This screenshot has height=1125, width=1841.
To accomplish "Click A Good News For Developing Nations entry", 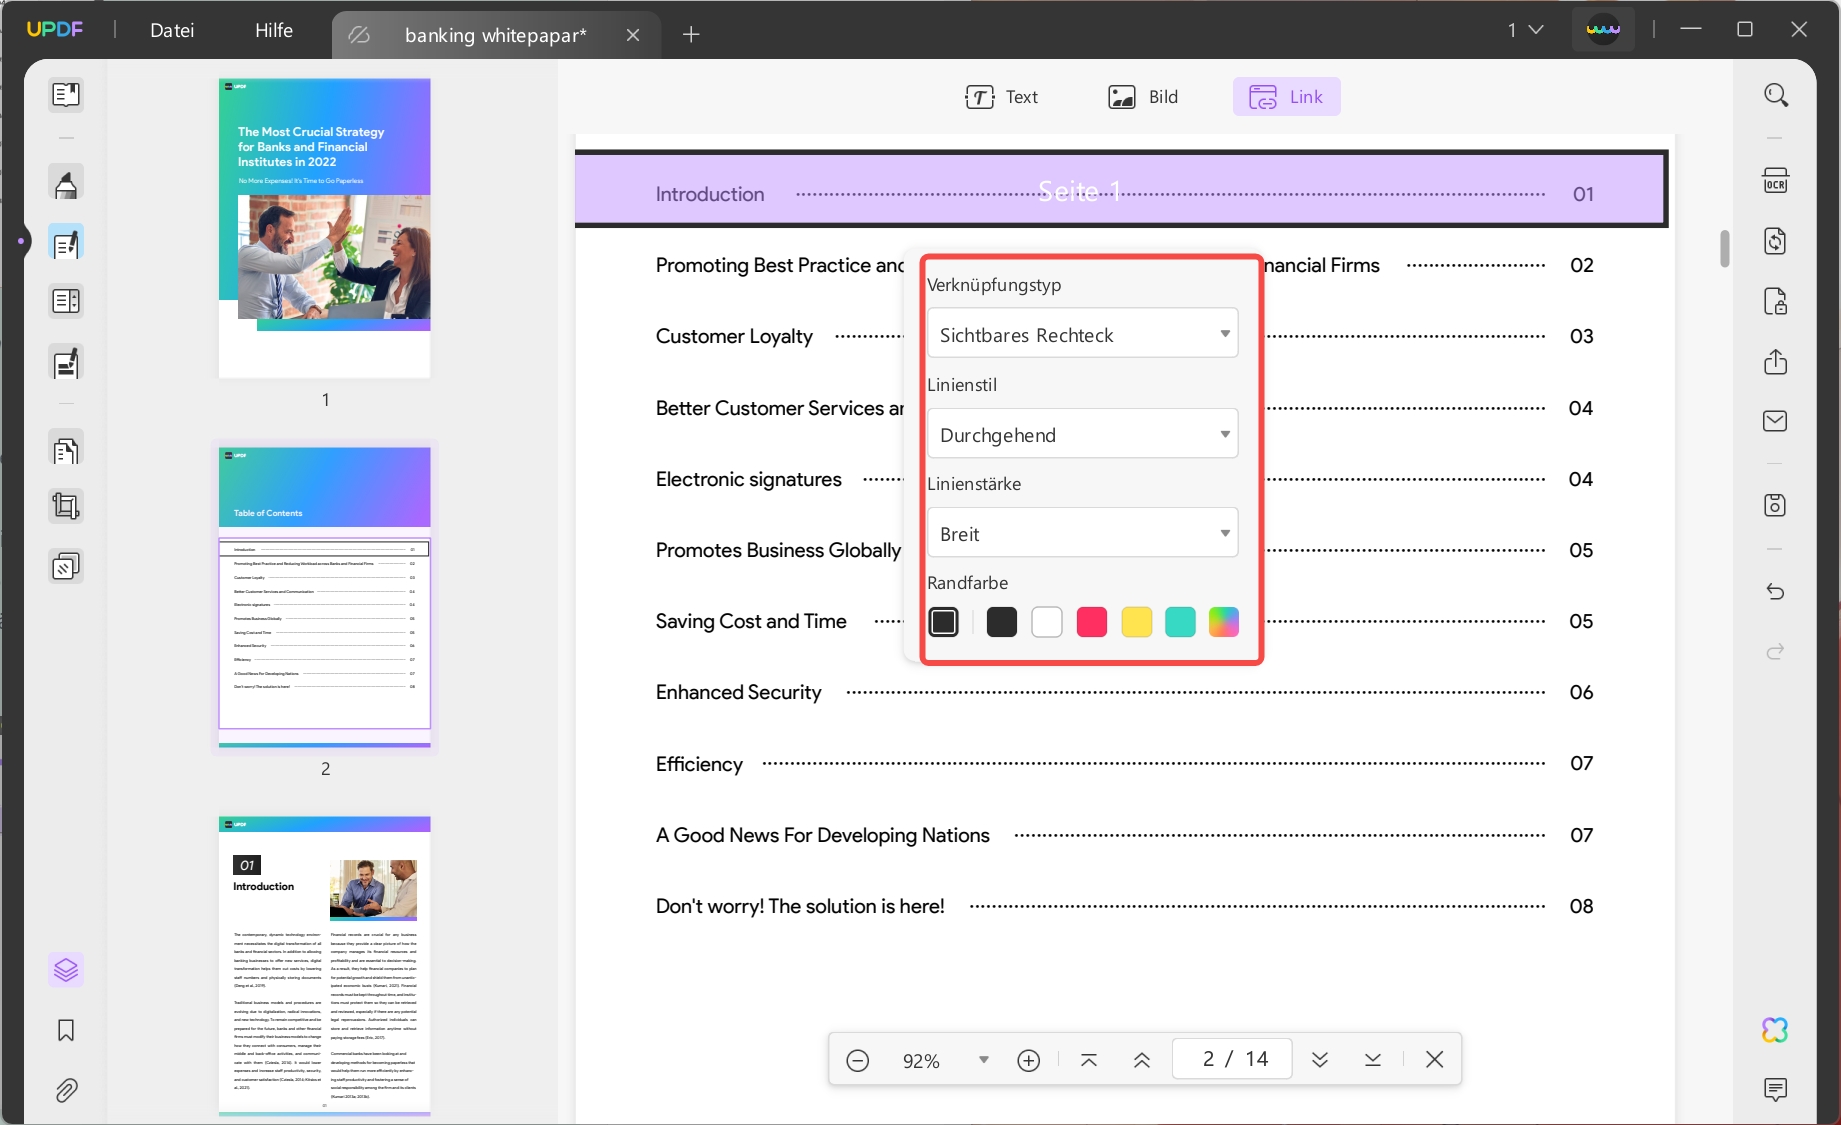I will coord(1124,835).
